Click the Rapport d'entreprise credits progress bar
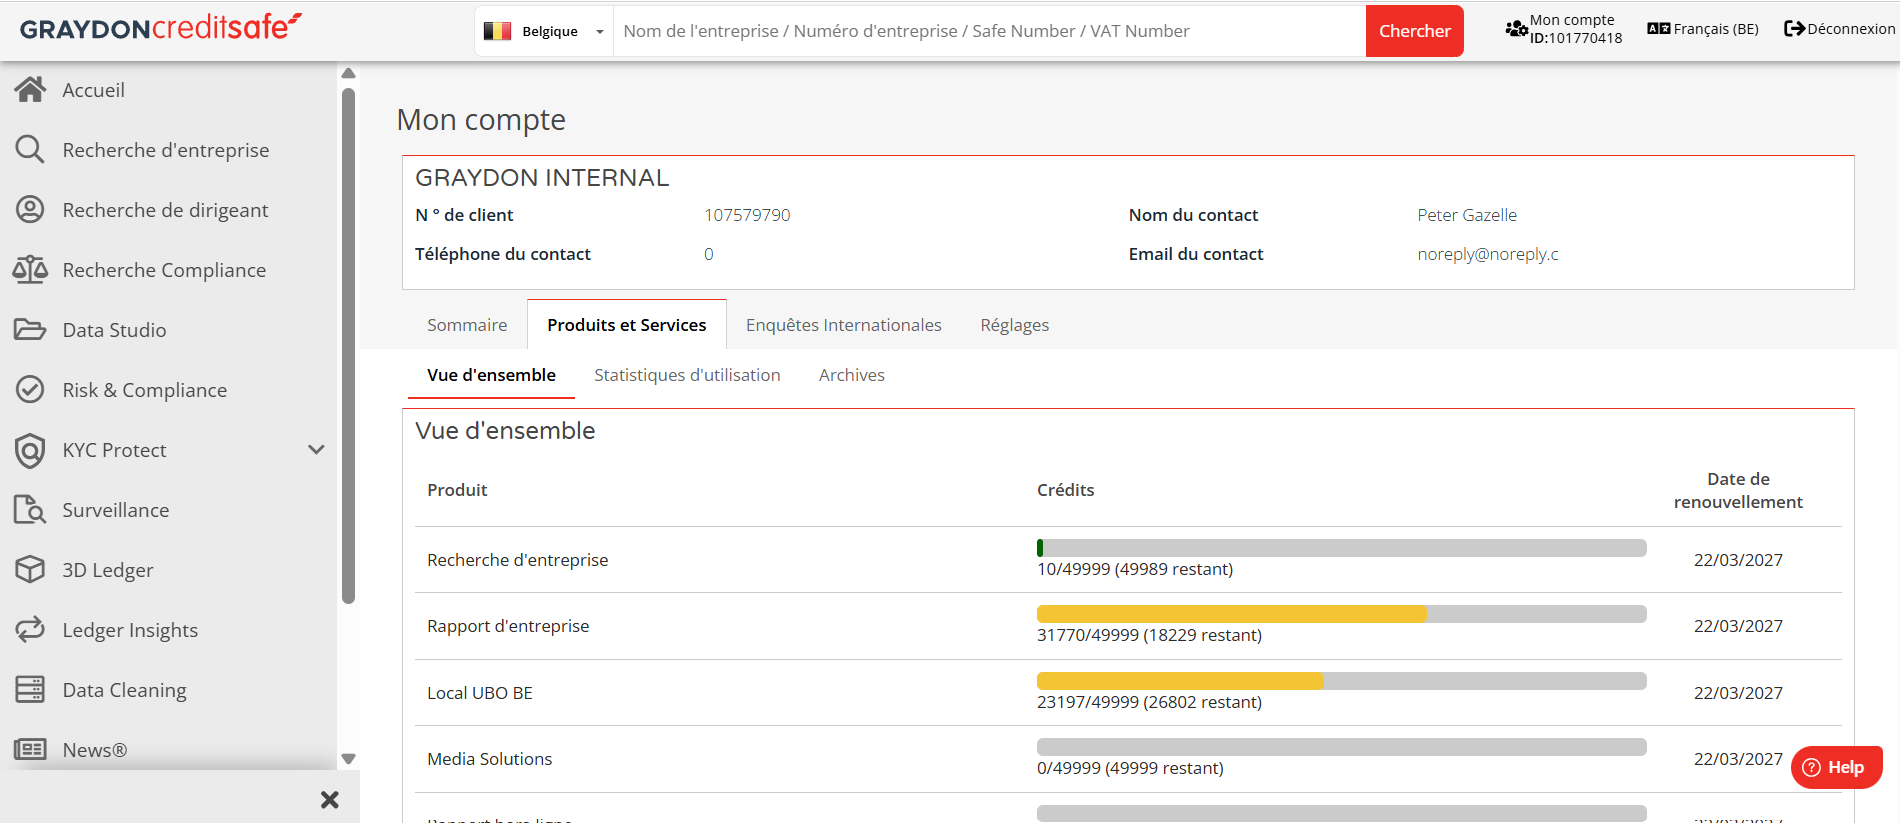Image resolution: width=1900 pixels, height=823 pixels. 1342,614
